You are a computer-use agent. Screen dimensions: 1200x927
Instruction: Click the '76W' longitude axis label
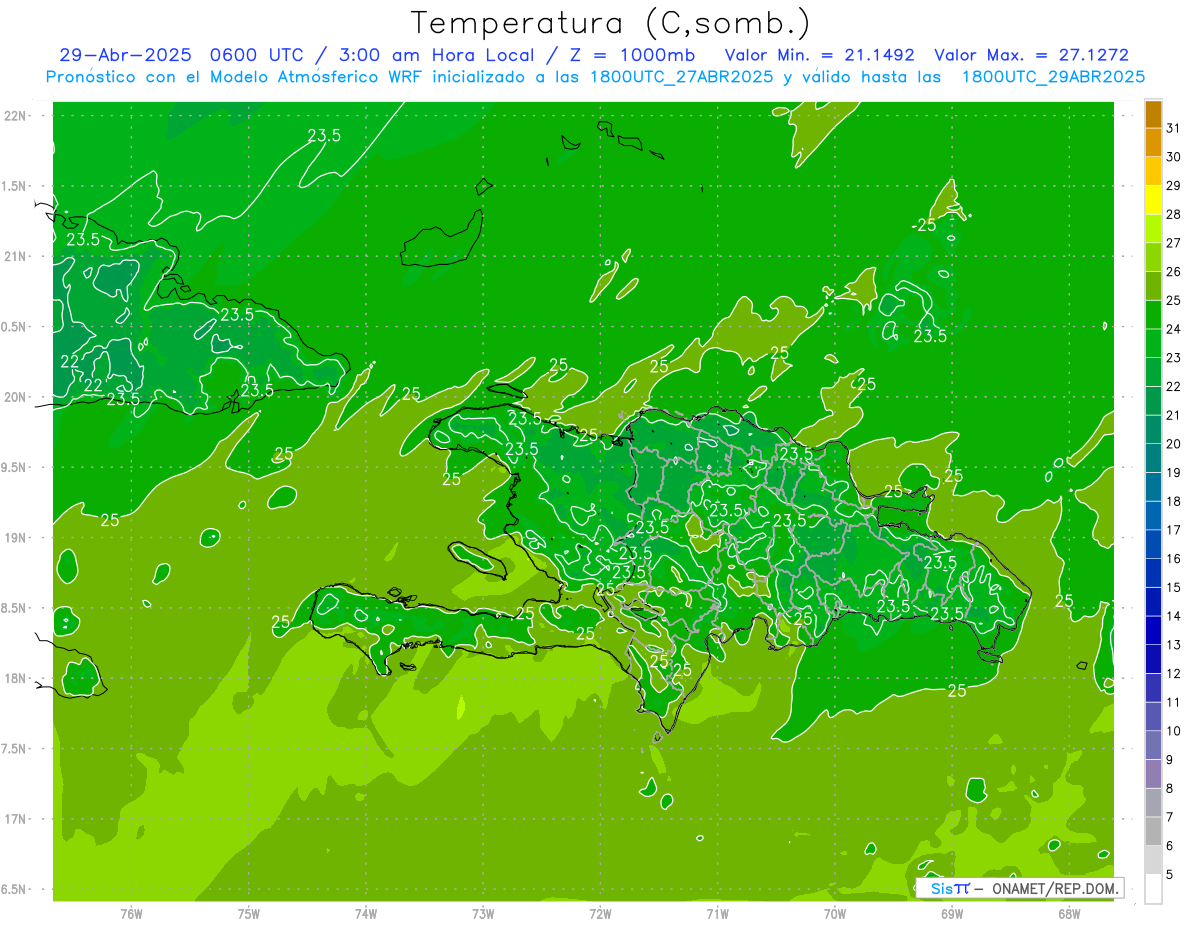(x=131, y=914)
